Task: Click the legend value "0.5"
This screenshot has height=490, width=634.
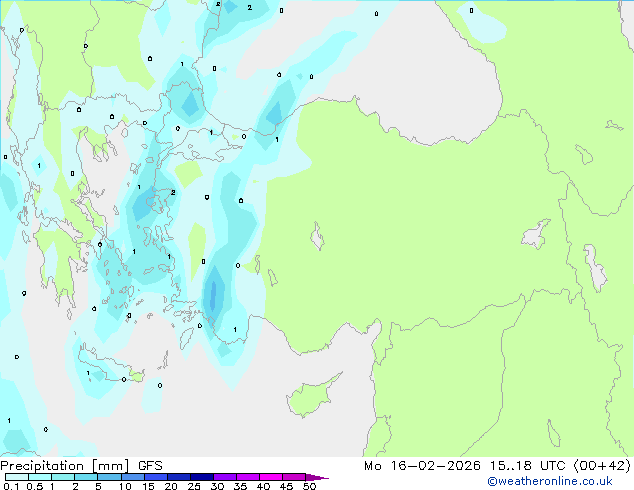Action: pyautogui.click(x=34, y=486)
